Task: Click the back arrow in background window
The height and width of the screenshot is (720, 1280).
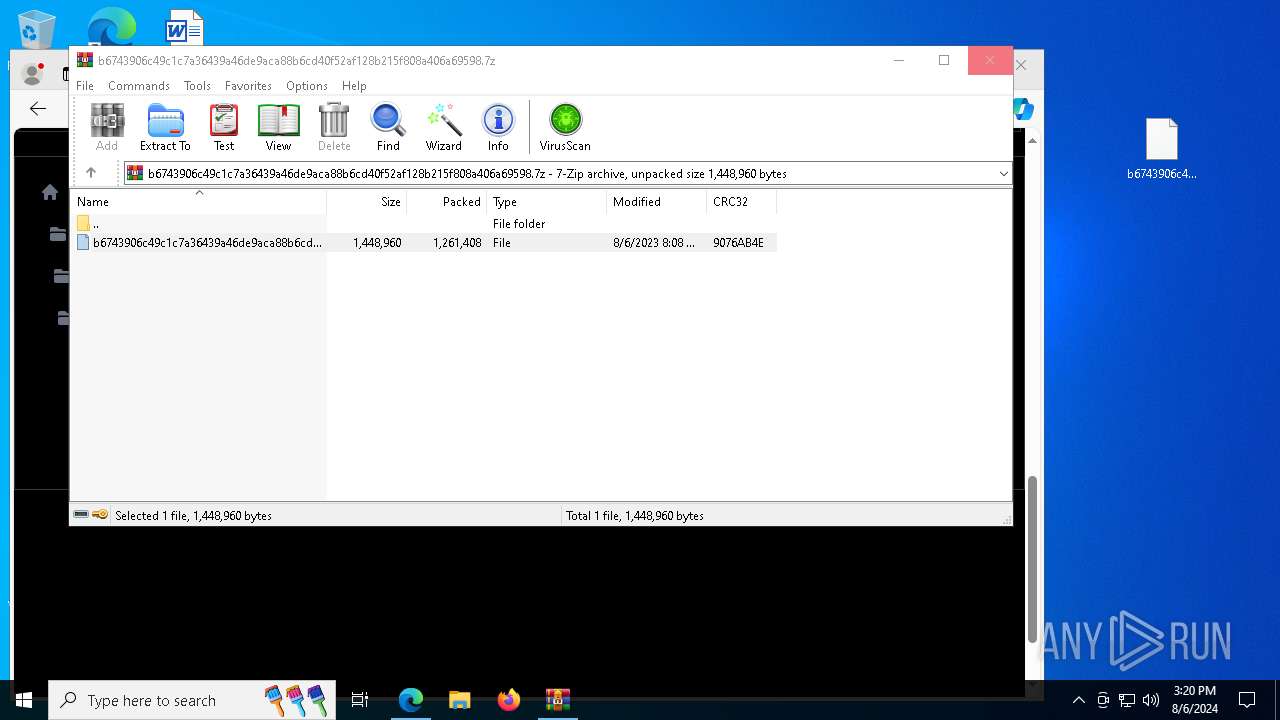Action: click(38, 109)
